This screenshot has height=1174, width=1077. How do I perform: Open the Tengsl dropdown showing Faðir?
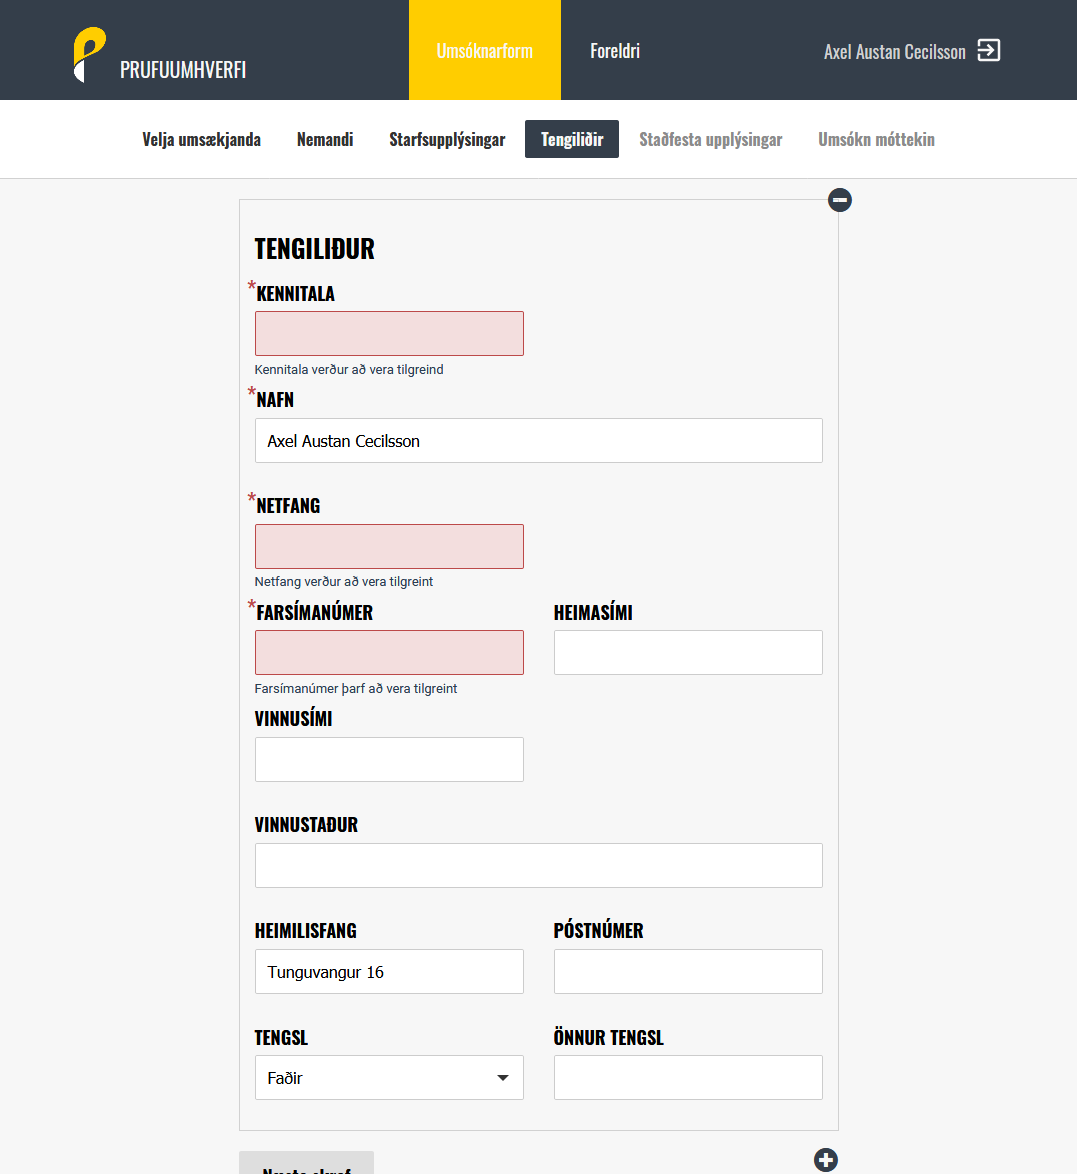tap(389, 1078)
